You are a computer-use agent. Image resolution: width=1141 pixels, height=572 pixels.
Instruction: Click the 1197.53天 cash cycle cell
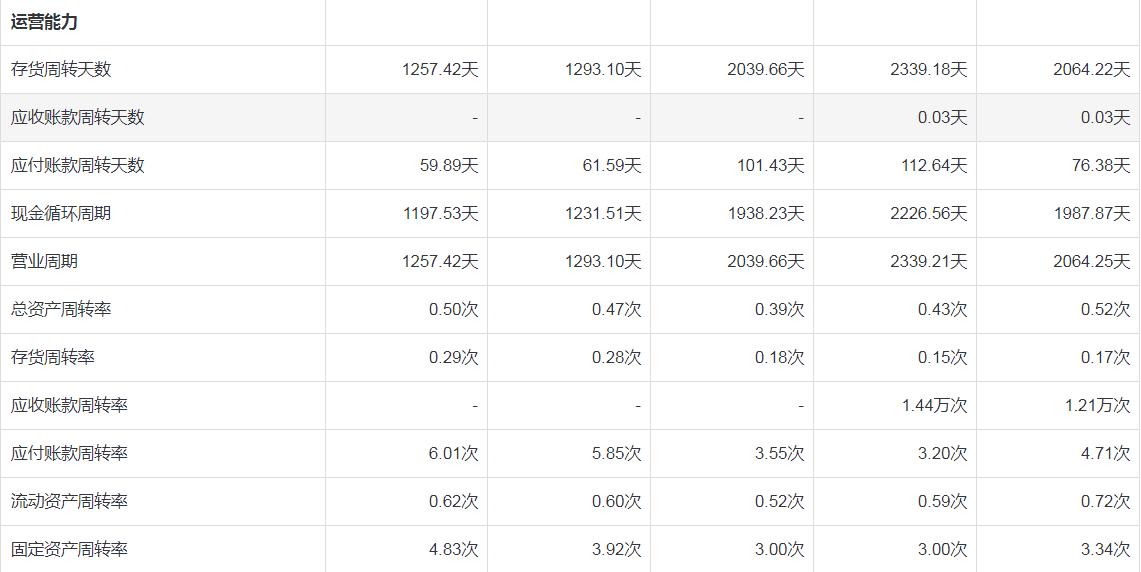pos(440,213)
